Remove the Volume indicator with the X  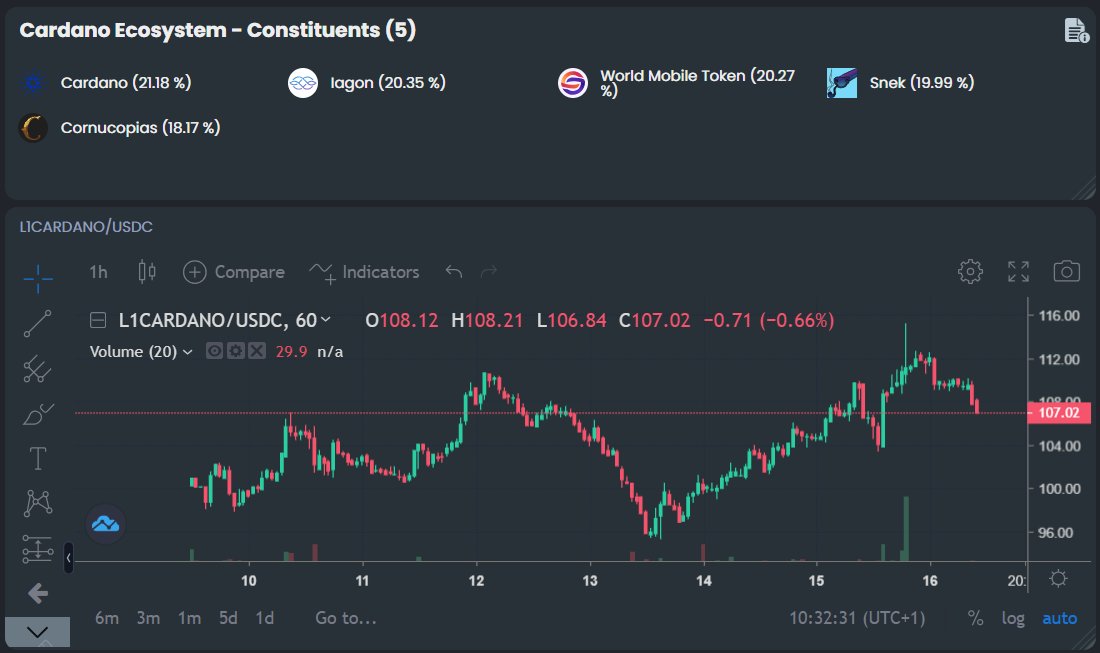[x=257, y=351]
